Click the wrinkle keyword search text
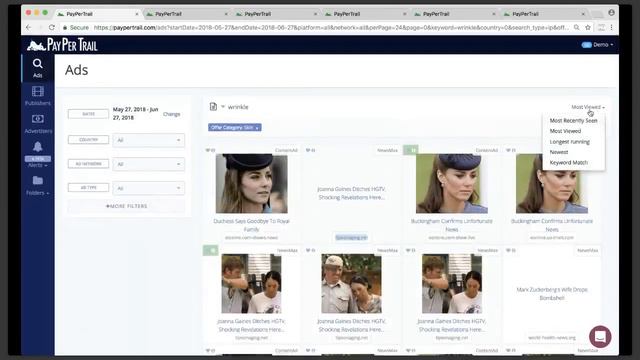The image size is (640, 360). click(x=238, y=107)
